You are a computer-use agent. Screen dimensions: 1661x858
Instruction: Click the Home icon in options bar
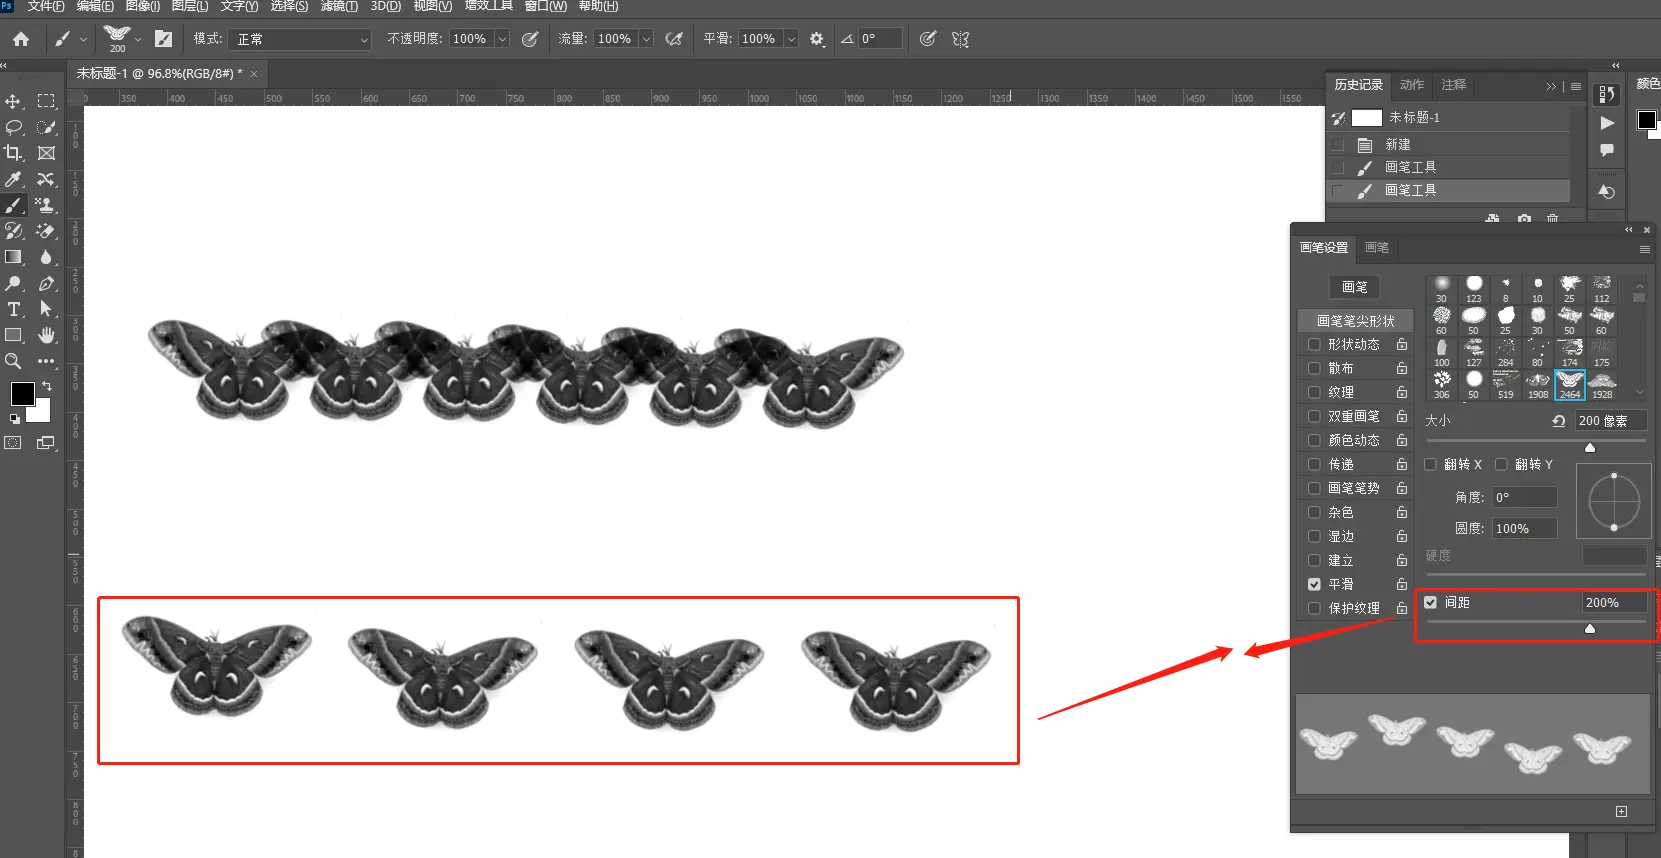tap(21, 39)
